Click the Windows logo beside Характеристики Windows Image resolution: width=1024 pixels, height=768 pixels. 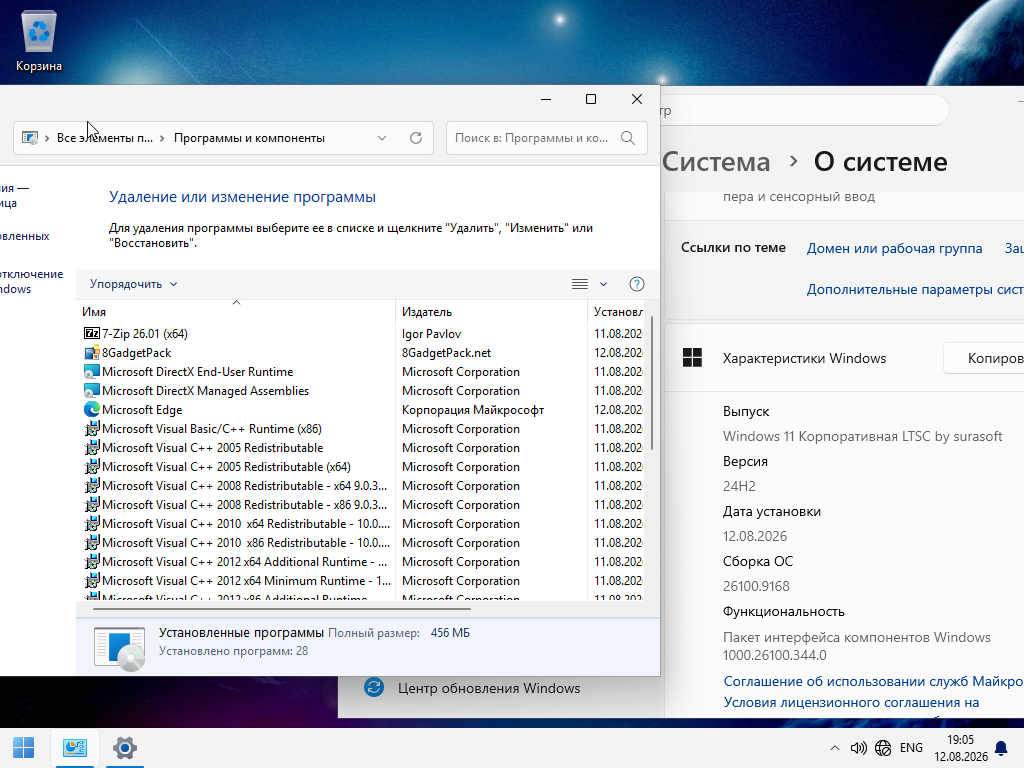692,358
